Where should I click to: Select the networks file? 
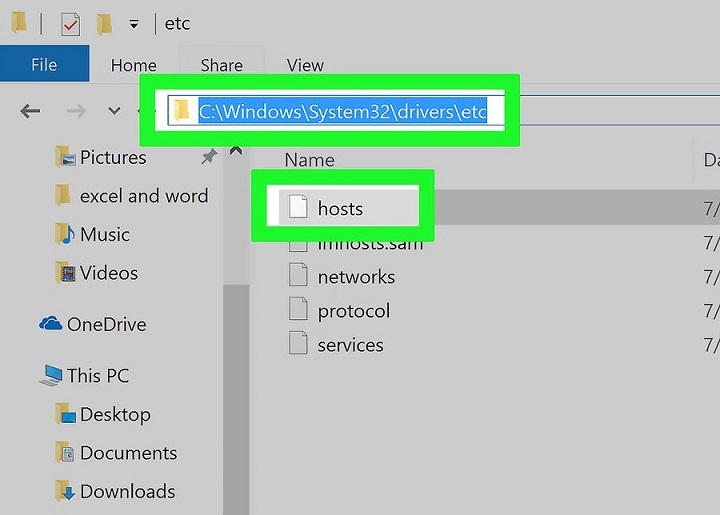tap(357, 277)
